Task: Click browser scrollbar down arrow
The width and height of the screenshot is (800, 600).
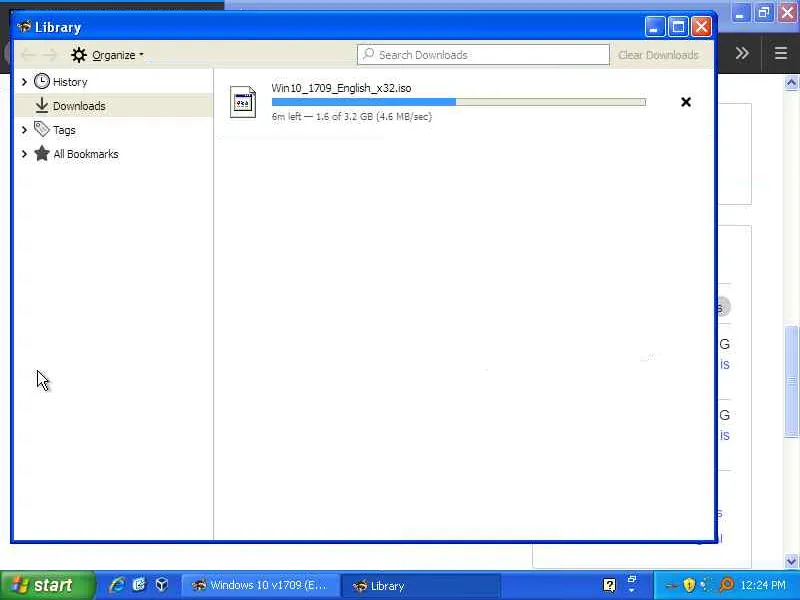Action: (791, 561)
